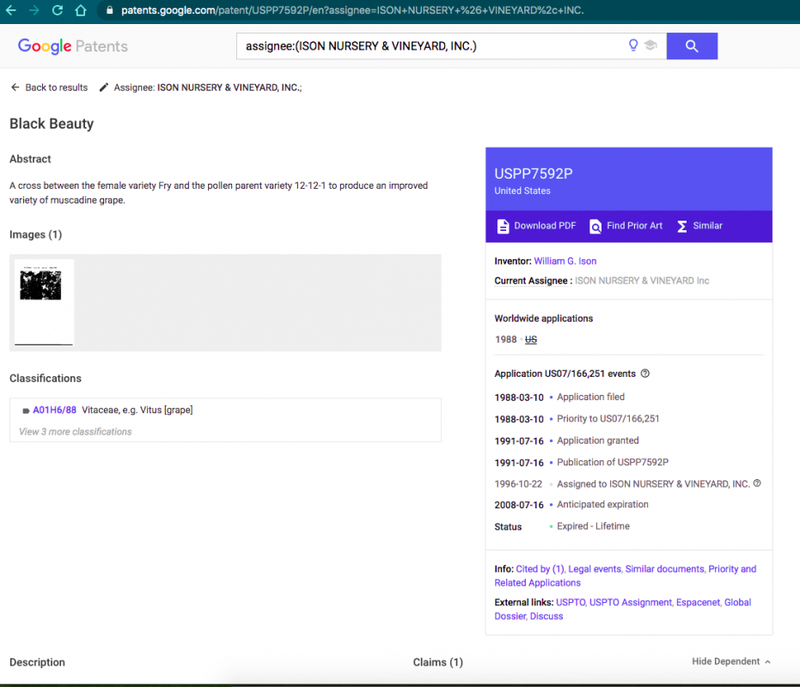The width and height of the screenshot is (800, 687).
Task: Click the USPP7592P patent number heading
Action: coord(533,174)
